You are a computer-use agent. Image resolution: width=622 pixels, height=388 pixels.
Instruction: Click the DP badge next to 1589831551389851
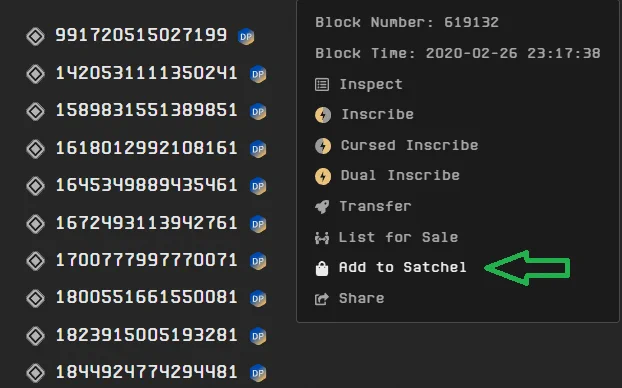coord(258,111)
